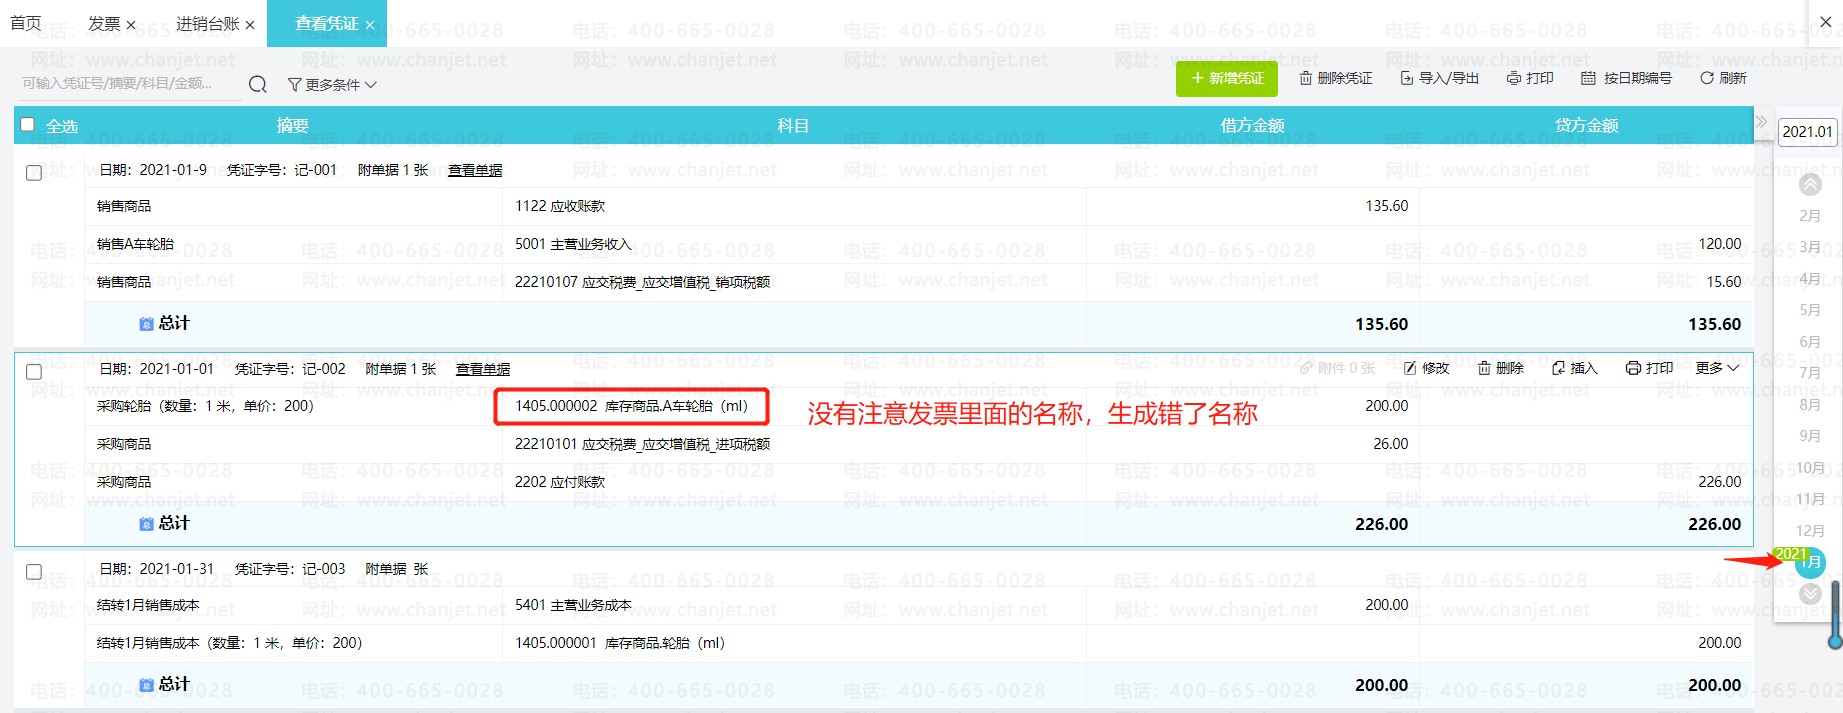The width and height of the screenshot is (1843, 713).
Task: Click 修改 edit icon for voucher 记-002
Action: 1426,368
